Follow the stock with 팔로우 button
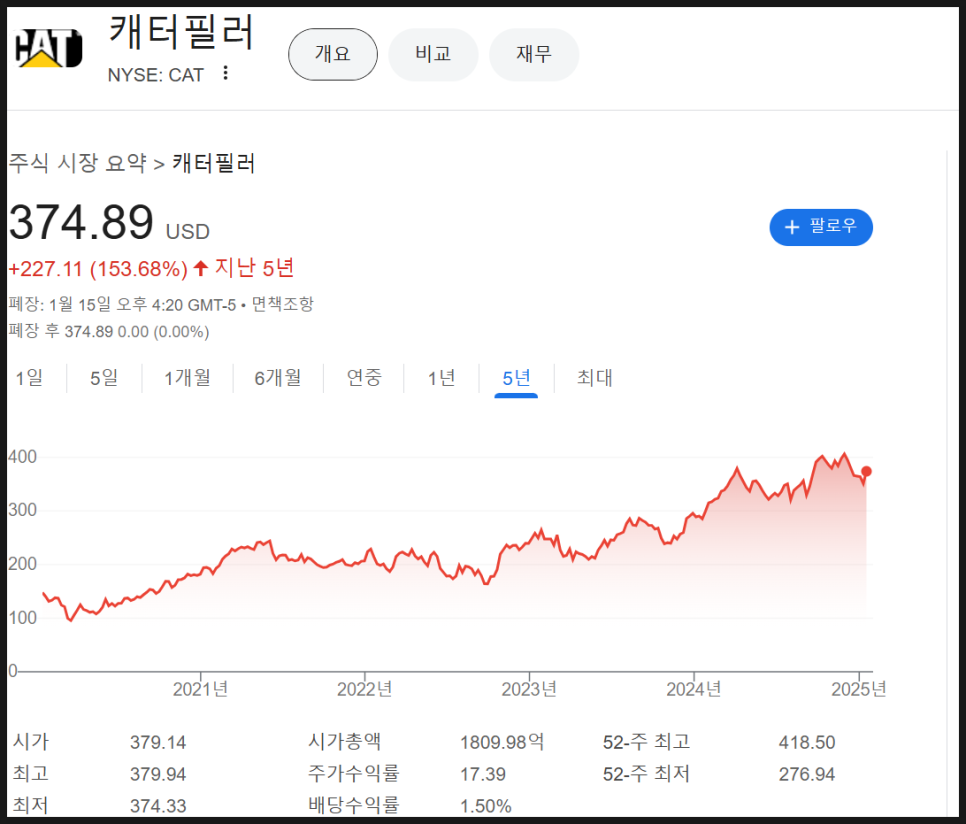 point(821,227)
